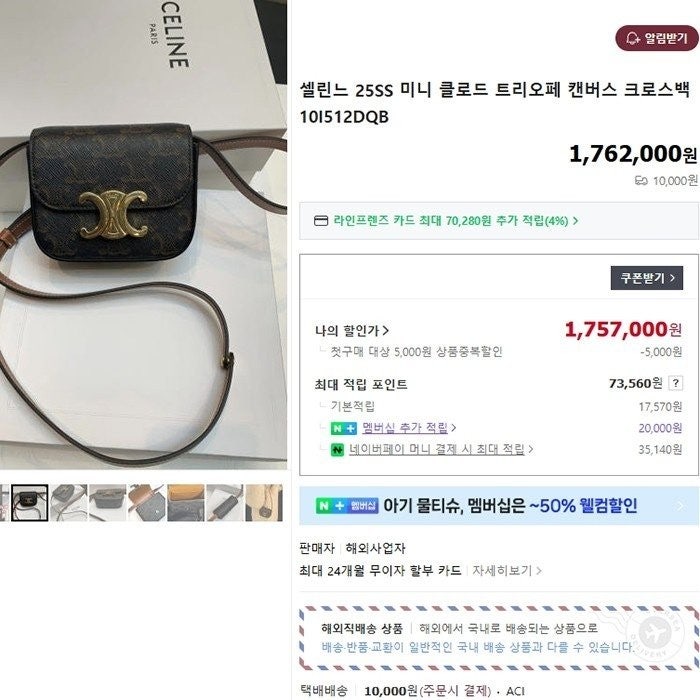
Task: Click the question mark help icon by 73,560원
Action: point(675,383)
